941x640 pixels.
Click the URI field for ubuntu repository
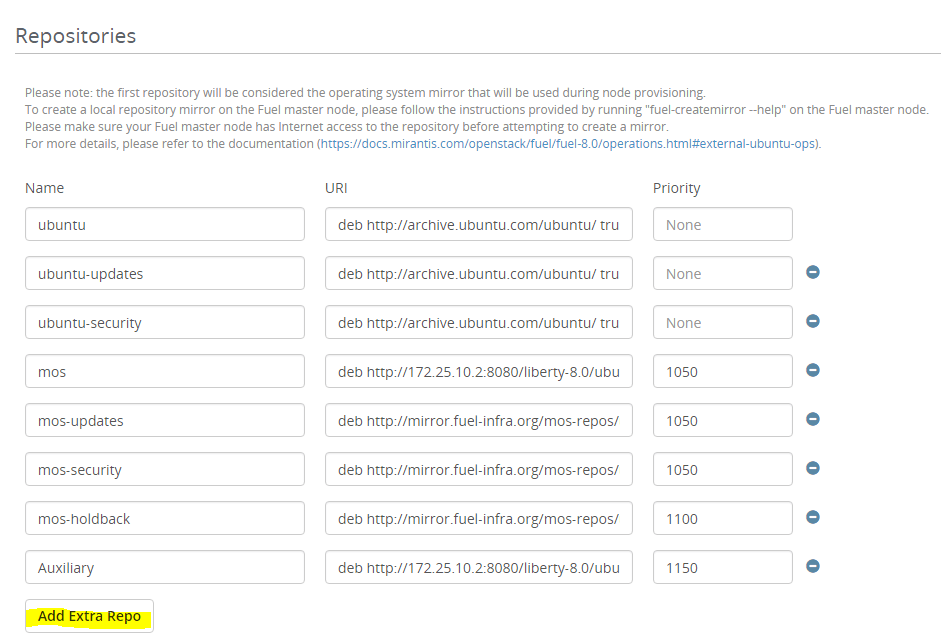(478, 225)
